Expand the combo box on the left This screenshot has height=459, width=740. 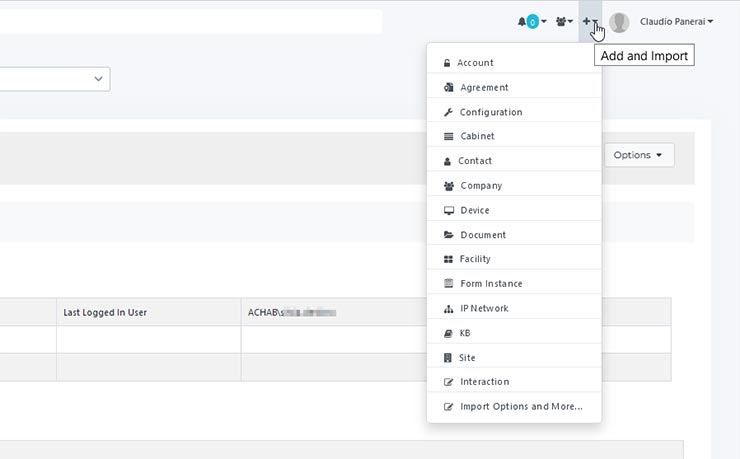[98, 78]
